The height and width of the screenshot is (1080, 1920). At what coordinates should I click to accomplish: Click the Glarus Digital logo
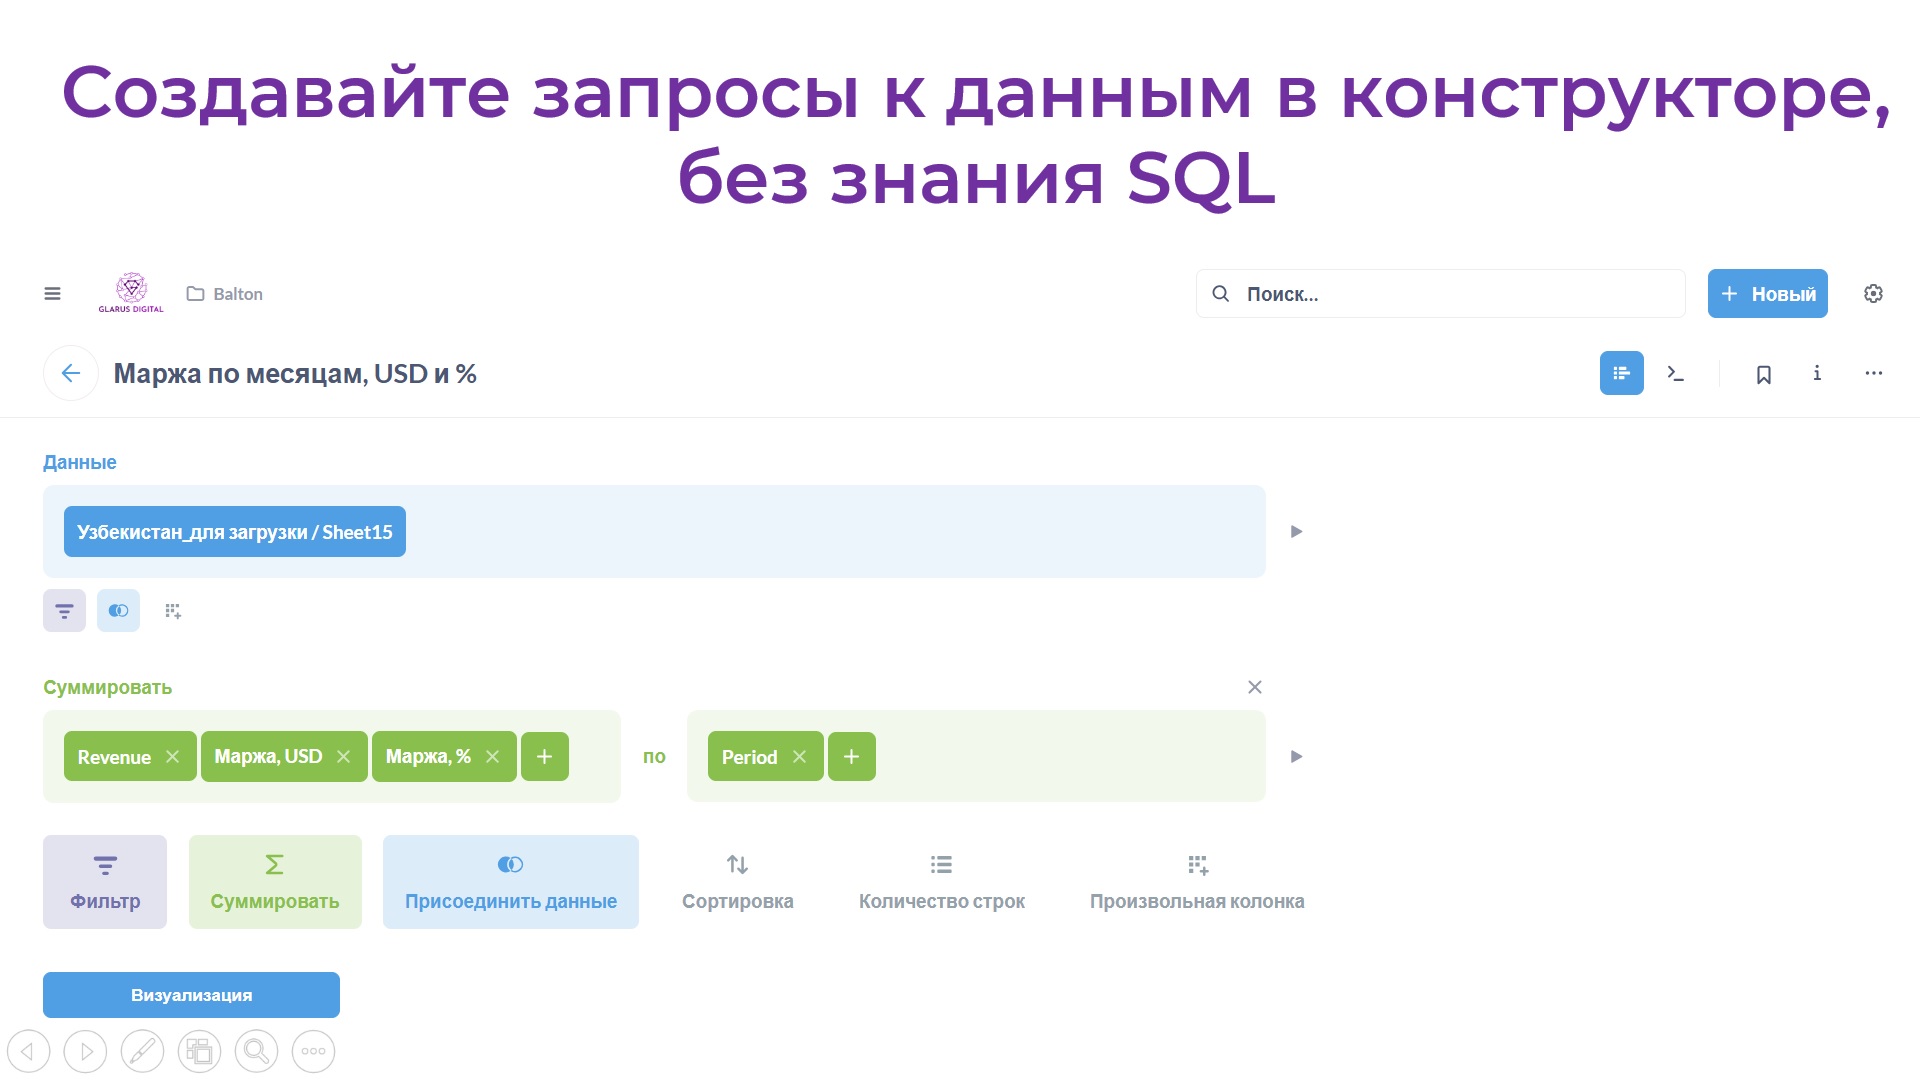pos(131,293)
